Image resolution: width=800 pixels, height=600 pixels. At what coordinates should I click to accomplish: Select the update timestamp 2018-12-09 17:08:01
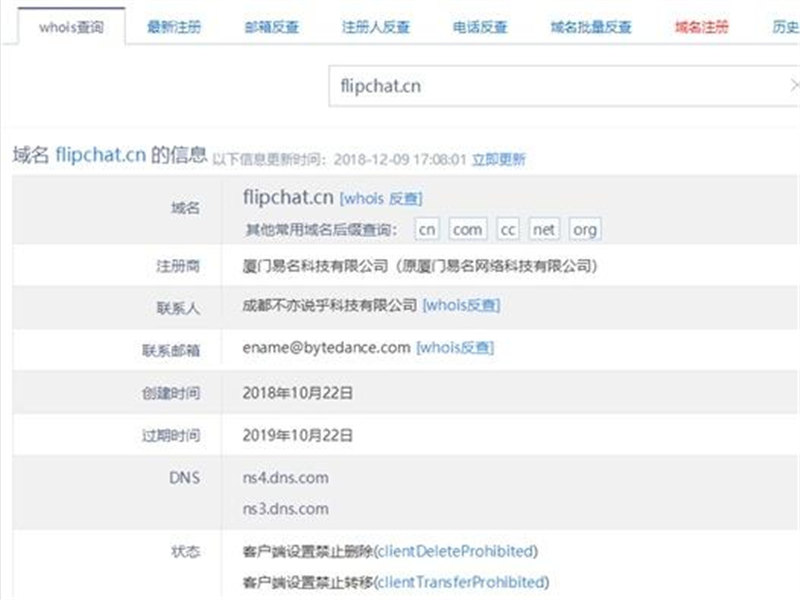tap(400, 160)
